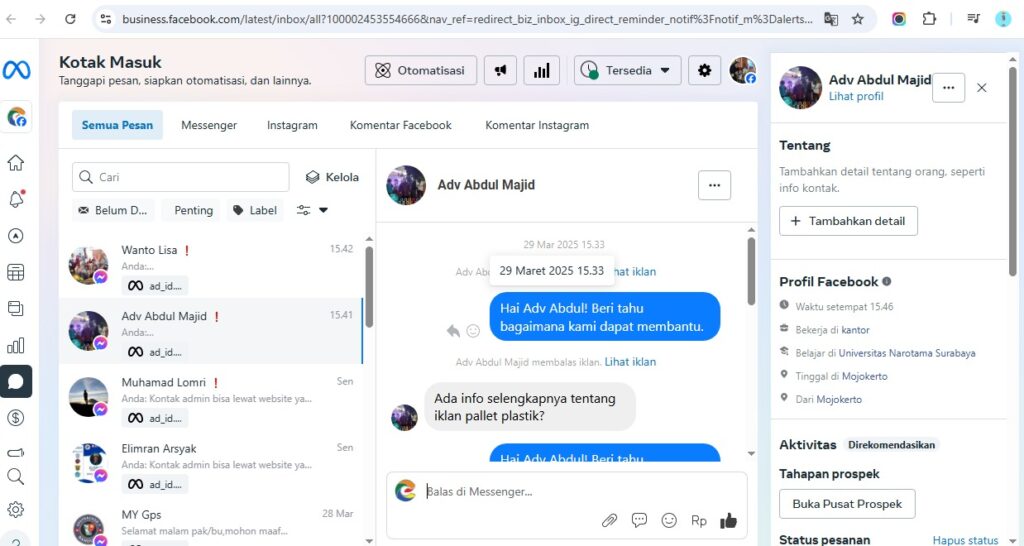Open inbox settings gear icon in header
Viewport: 1024px width, 546px height.
point(705,71)
